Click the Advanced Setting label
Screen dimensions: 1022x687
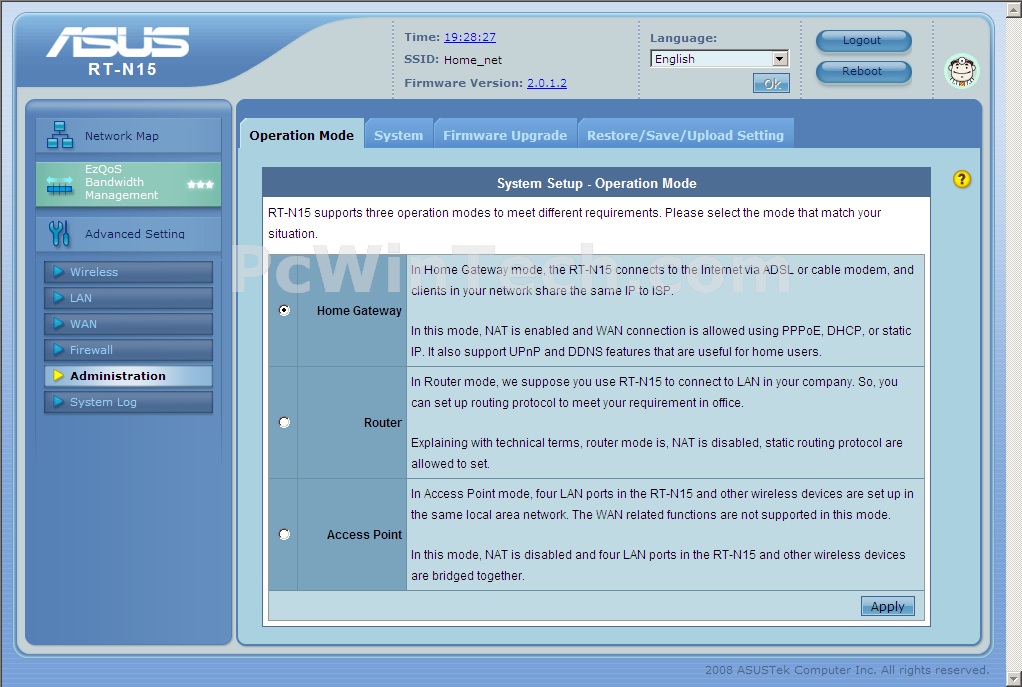point(135,233)
